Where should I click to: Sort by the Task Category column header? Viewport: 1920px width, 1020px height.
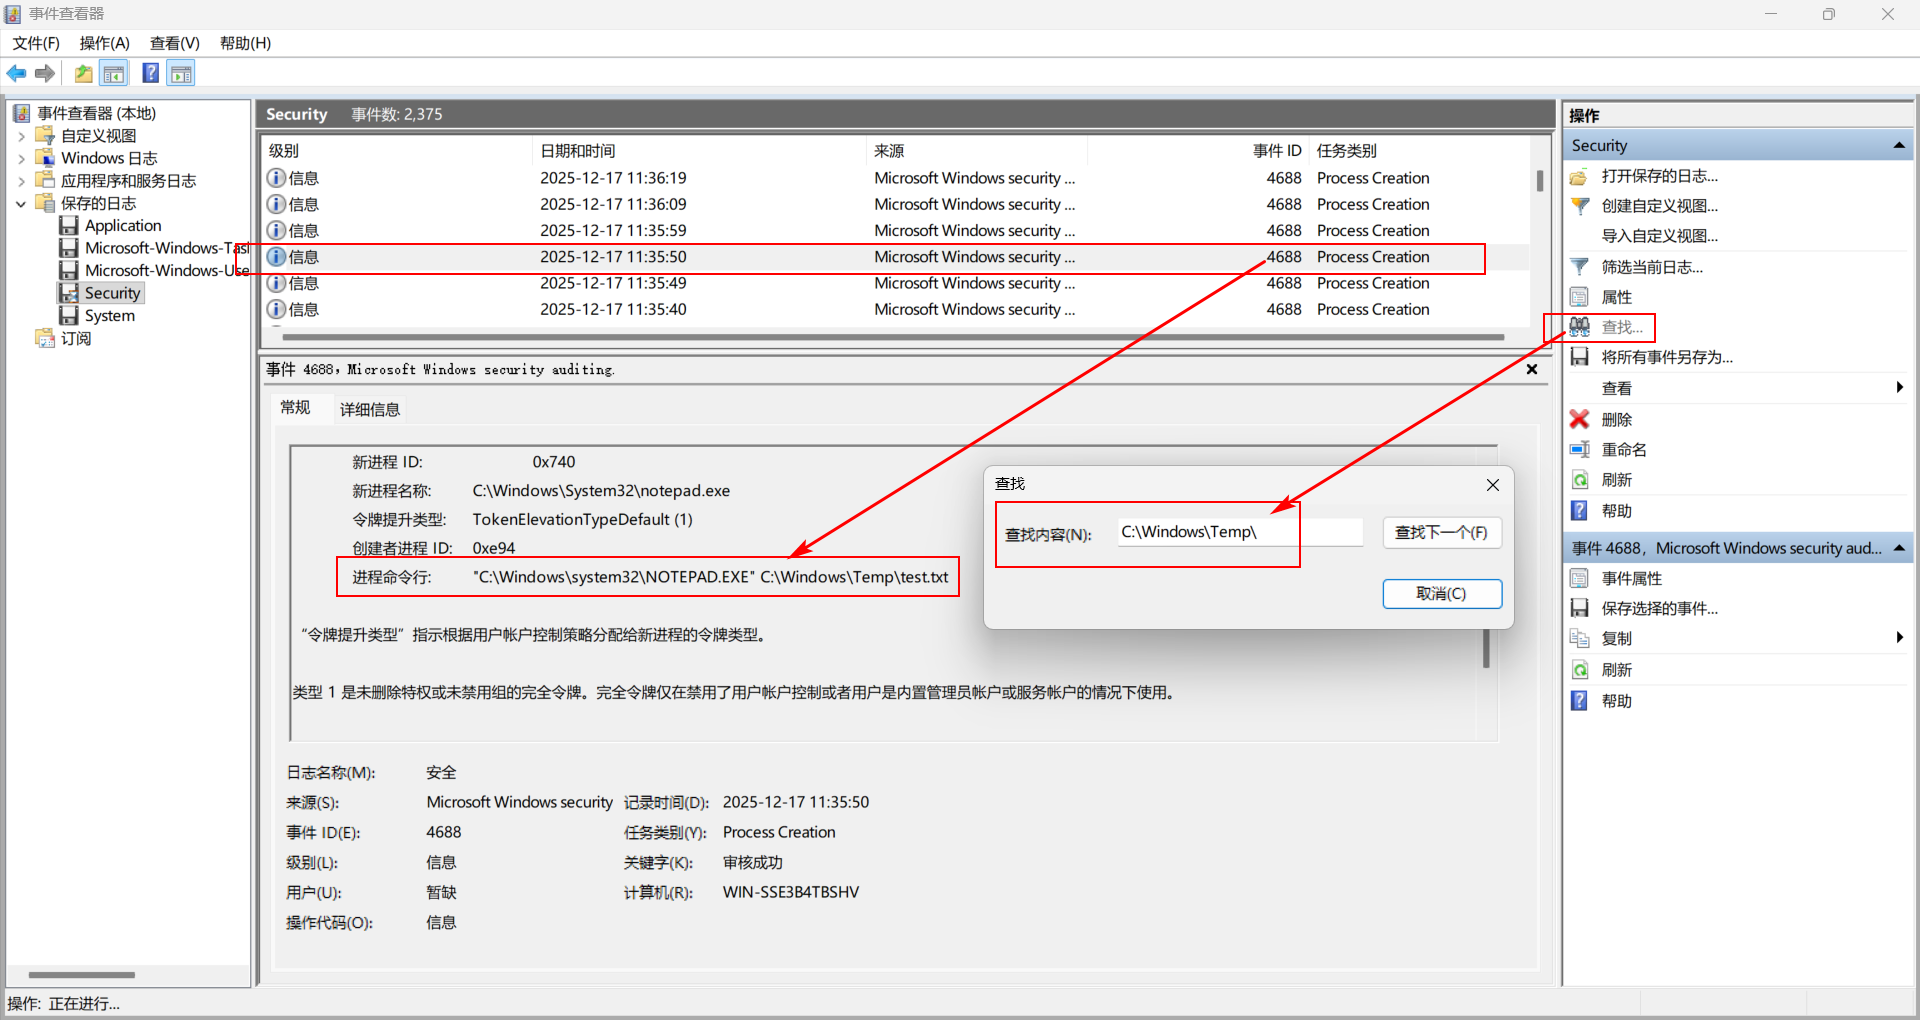coord(1418,151)
